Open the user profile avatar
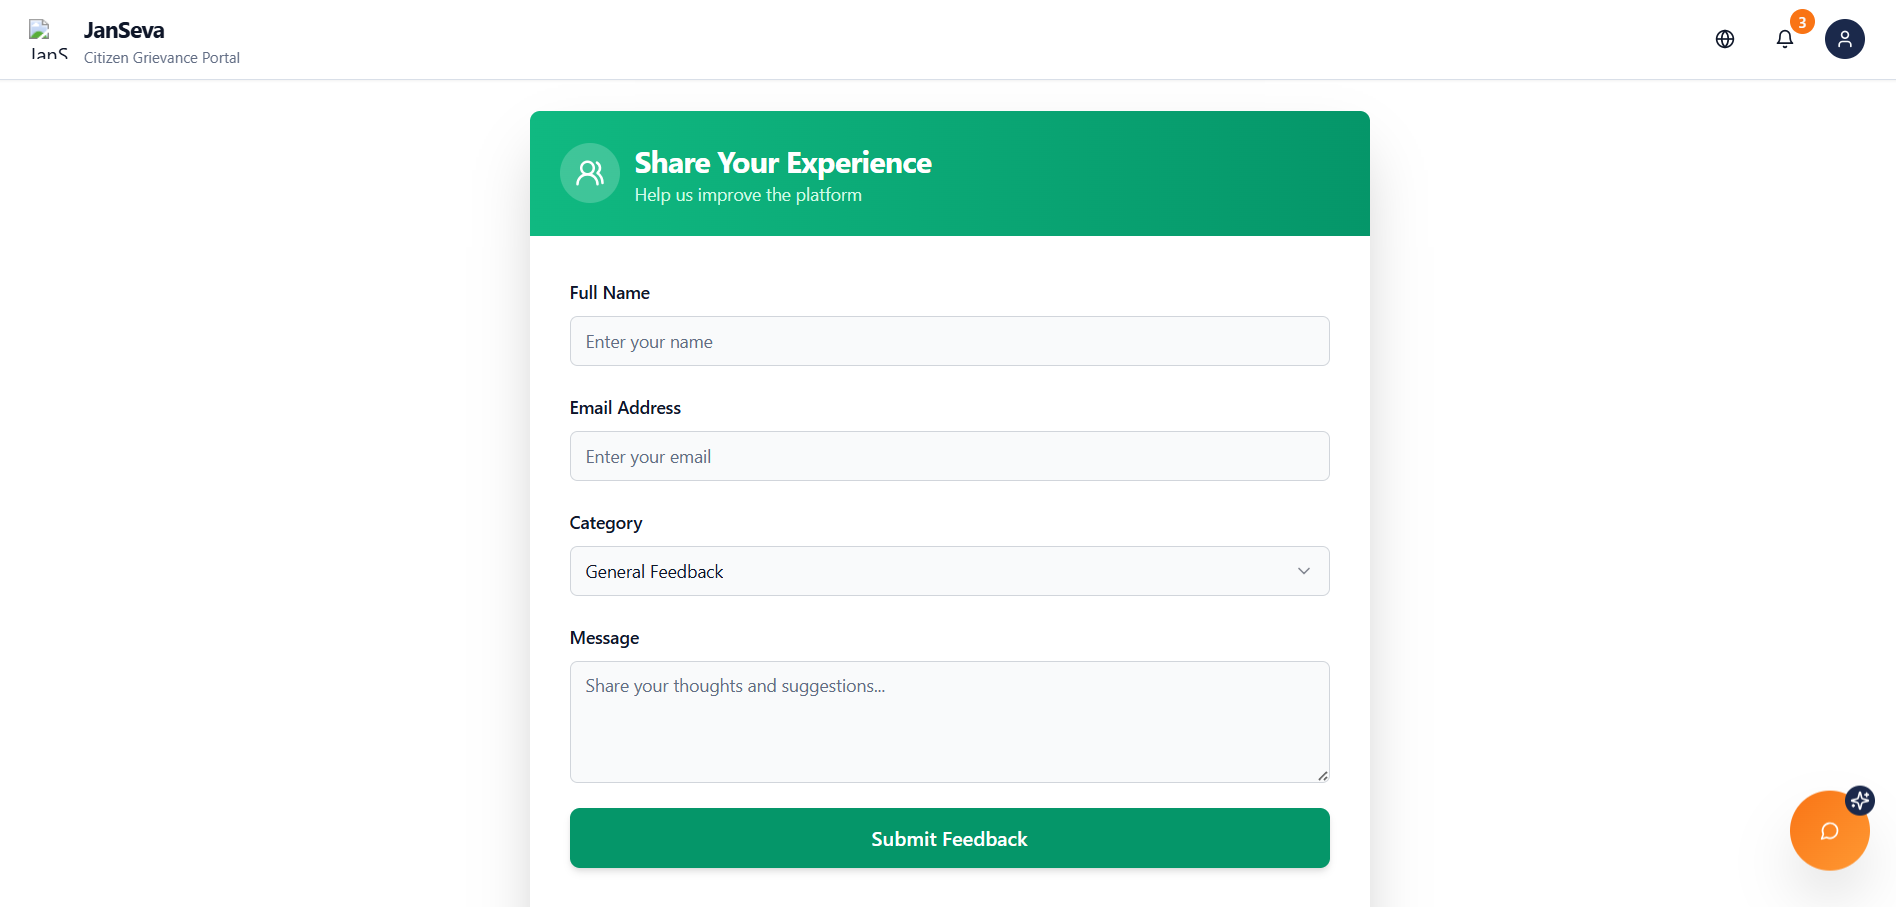The image size is (1896, 907). [1845, 39]
